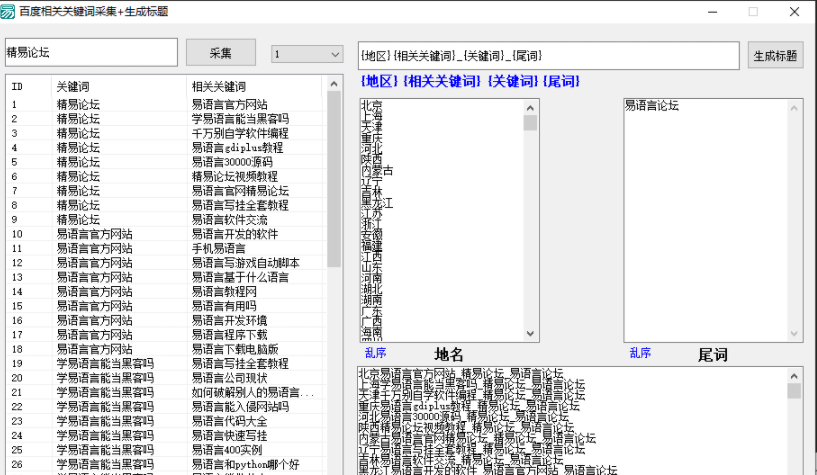
Task: Insert the {关键词} placeholder link
Action: pyautogui.click(x=513, y=81)
